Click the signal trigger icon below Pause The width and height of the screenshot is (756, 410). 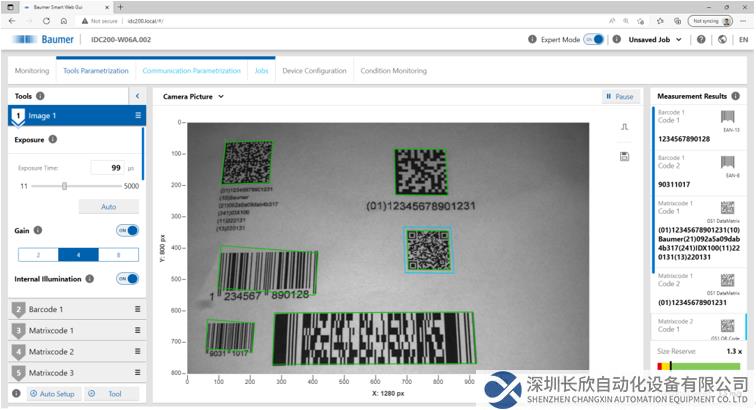pyautogui.click(x=624, y=127)
